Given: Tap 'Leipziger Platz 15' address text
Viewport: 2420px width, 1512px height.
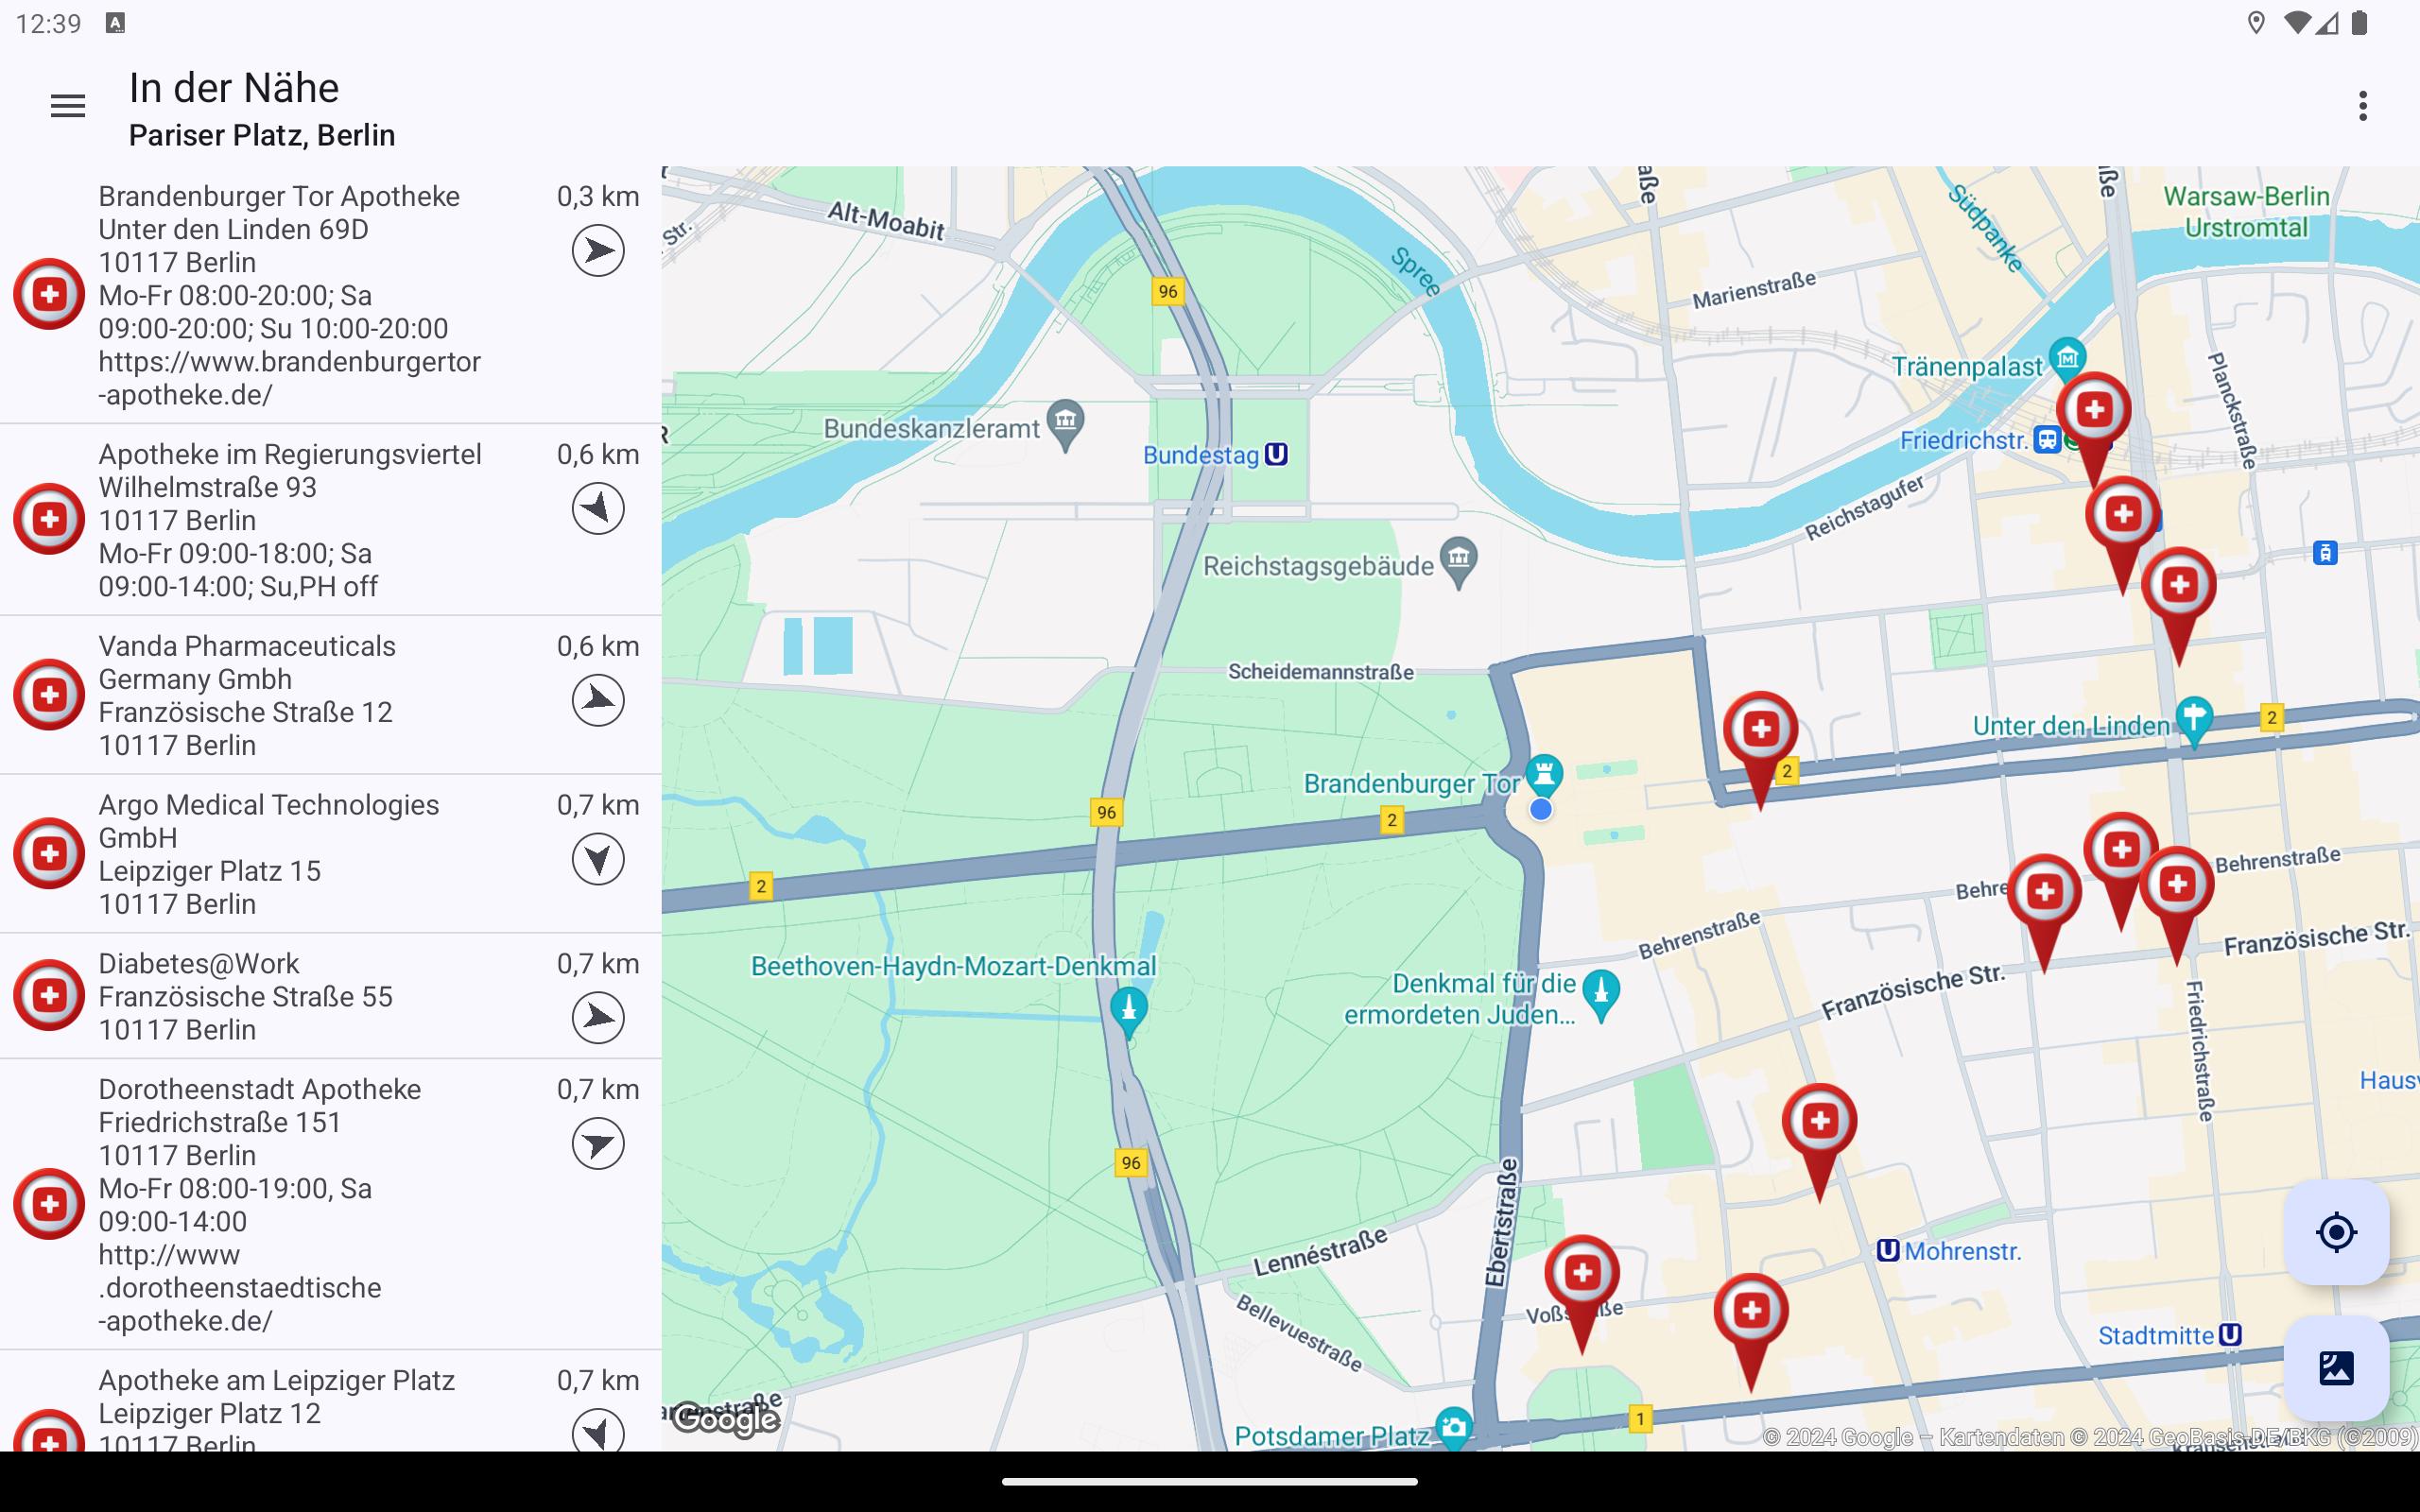Looking at the screenshot, I should 209,871.
